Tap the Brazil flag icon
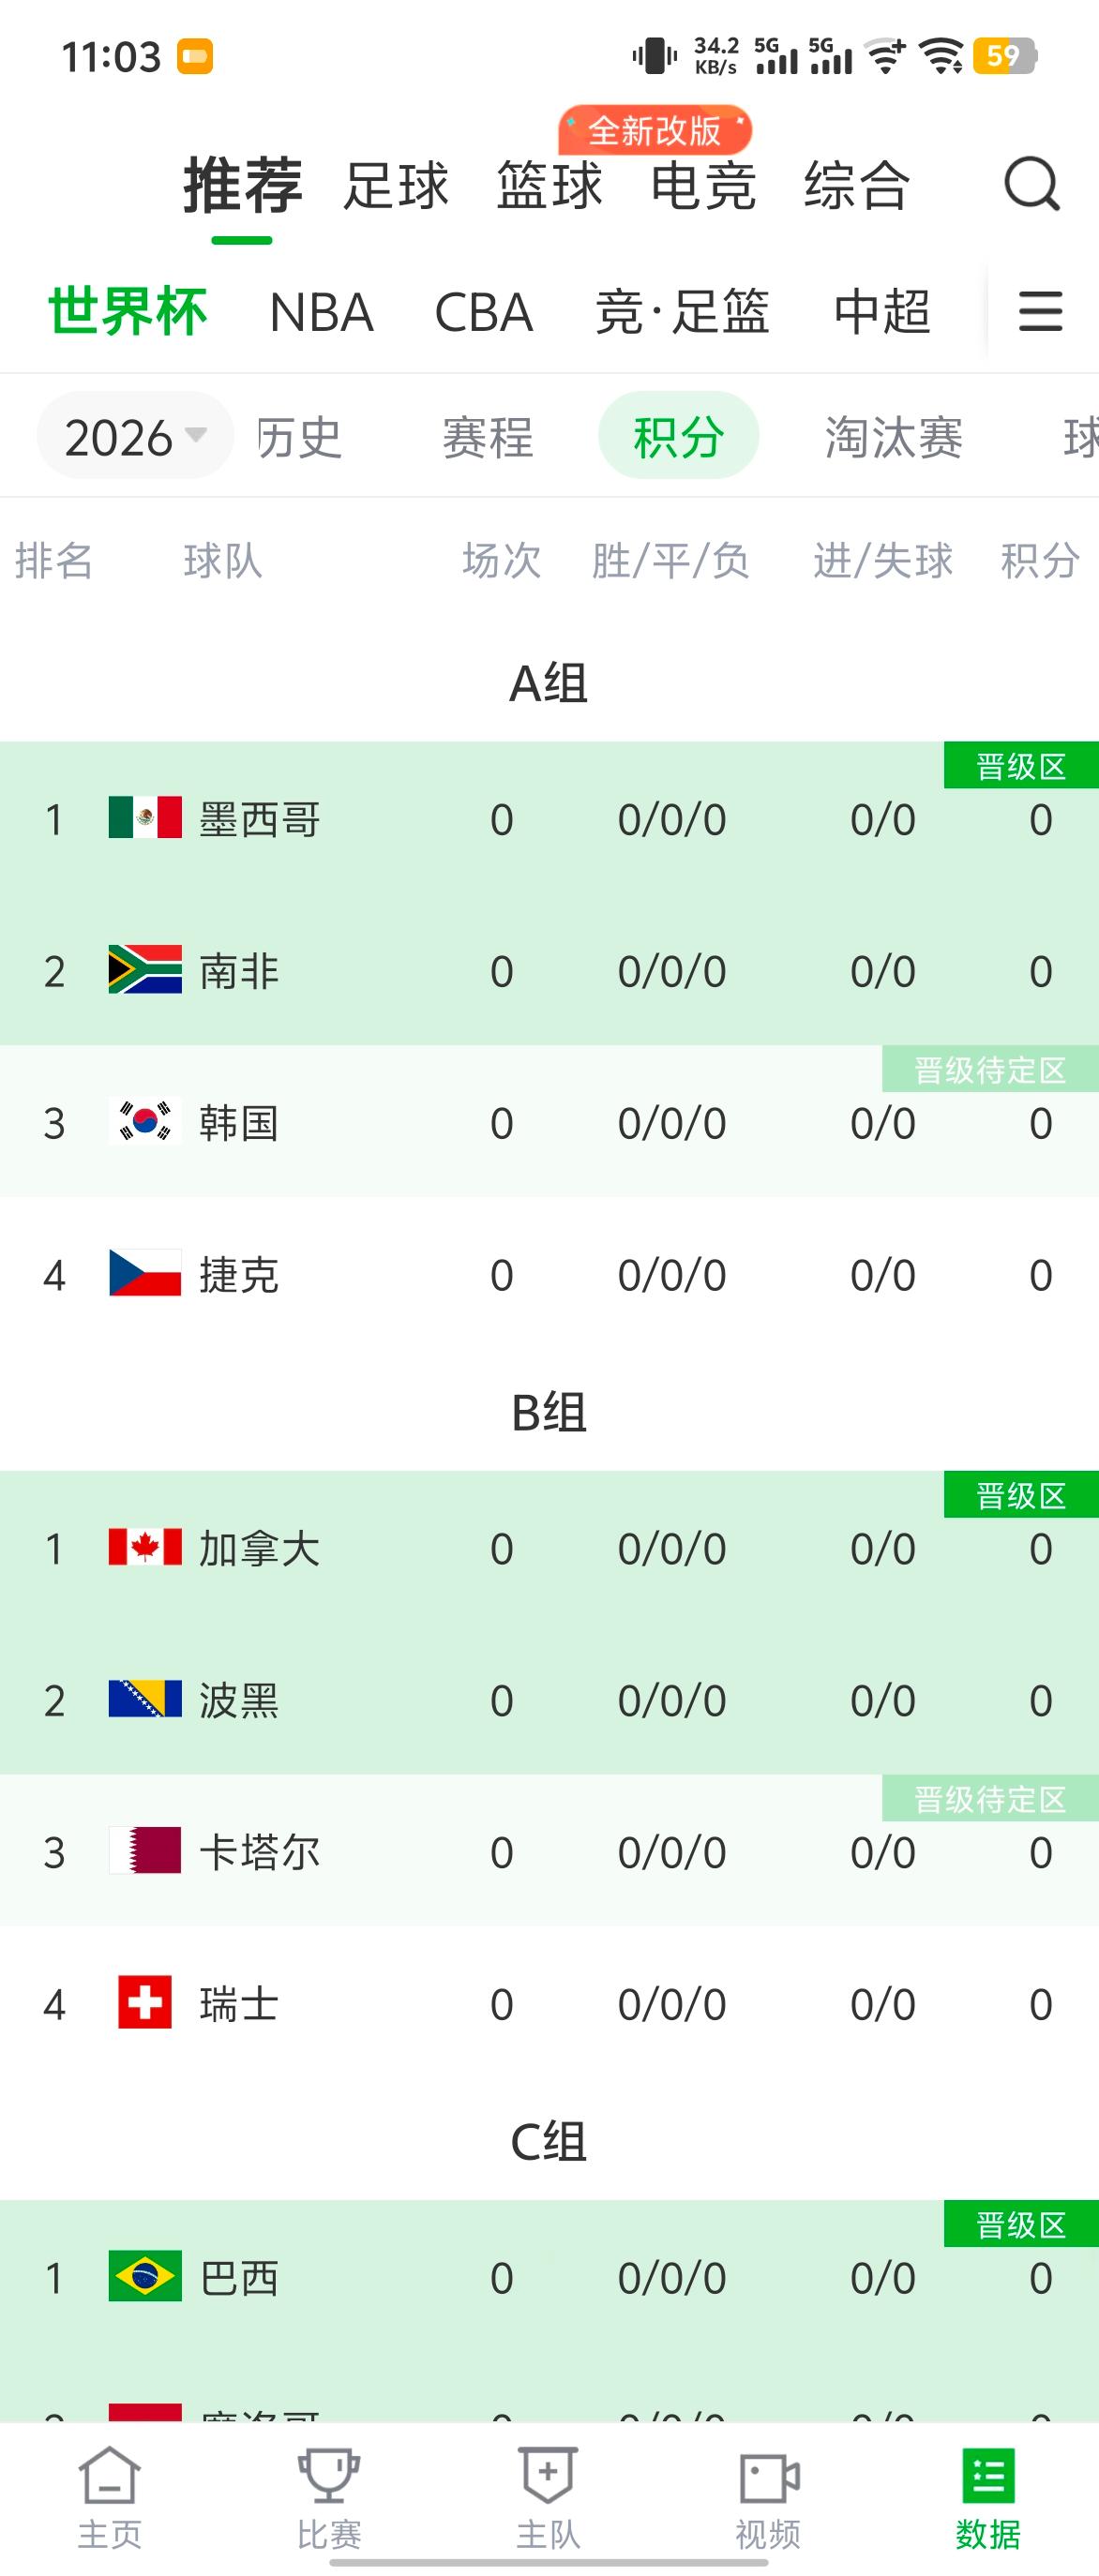This screenshot has height=2576, width=1099. [x=145, y=2275]
